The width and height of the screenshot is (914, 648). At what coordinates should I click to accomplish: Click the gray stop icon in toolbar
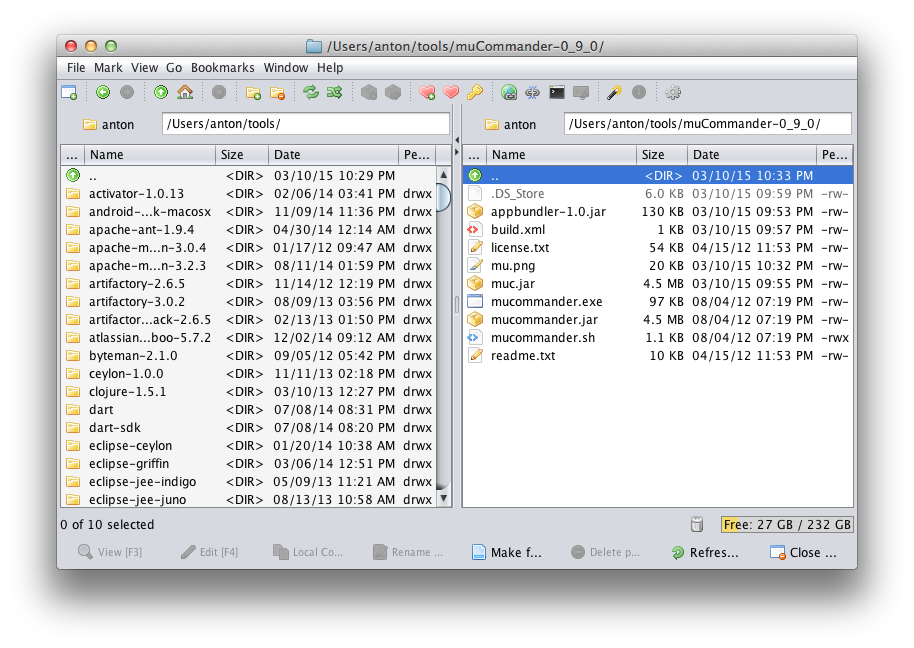pyautogui.click(x=219, y=92)
